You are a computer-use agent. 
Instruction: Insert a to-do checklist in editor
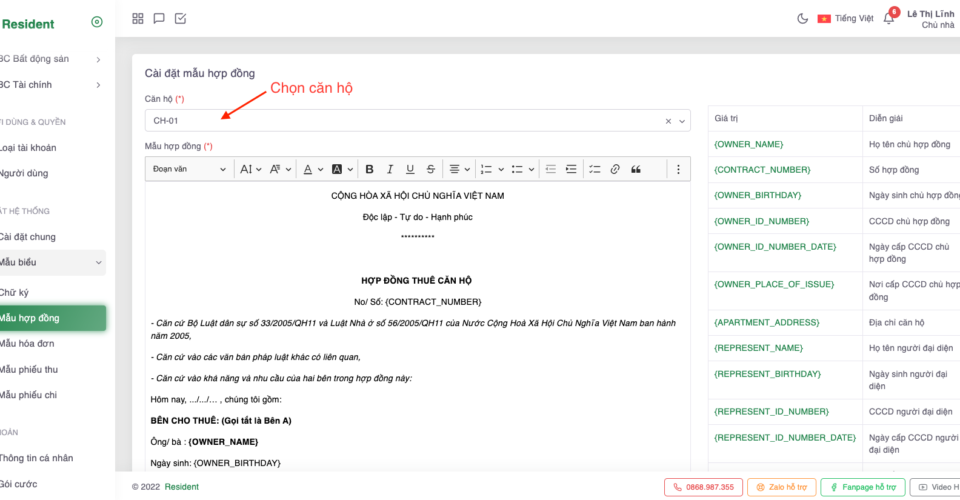click(594, 169)
